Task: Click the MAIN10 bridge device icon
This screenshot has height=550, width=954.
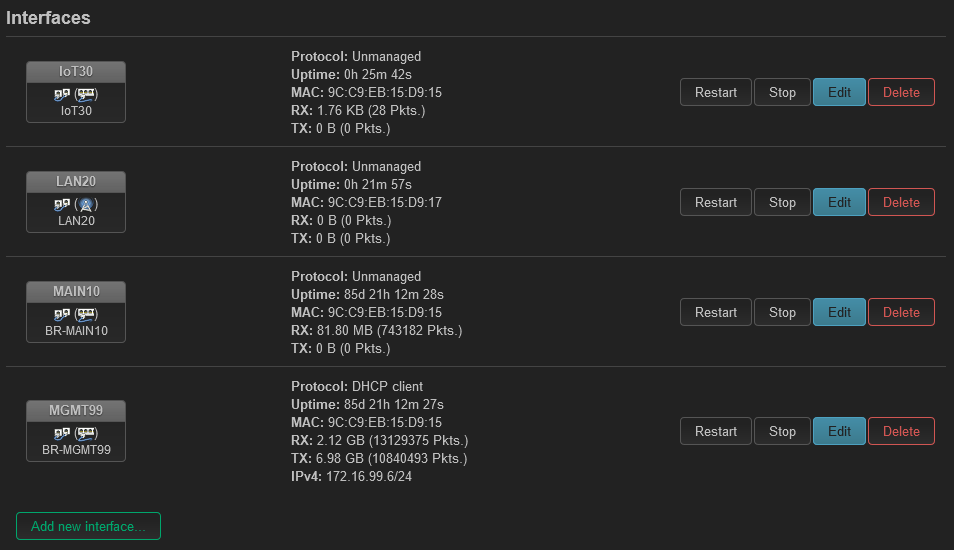Action: pyautogui.click(x=61, y=315)
